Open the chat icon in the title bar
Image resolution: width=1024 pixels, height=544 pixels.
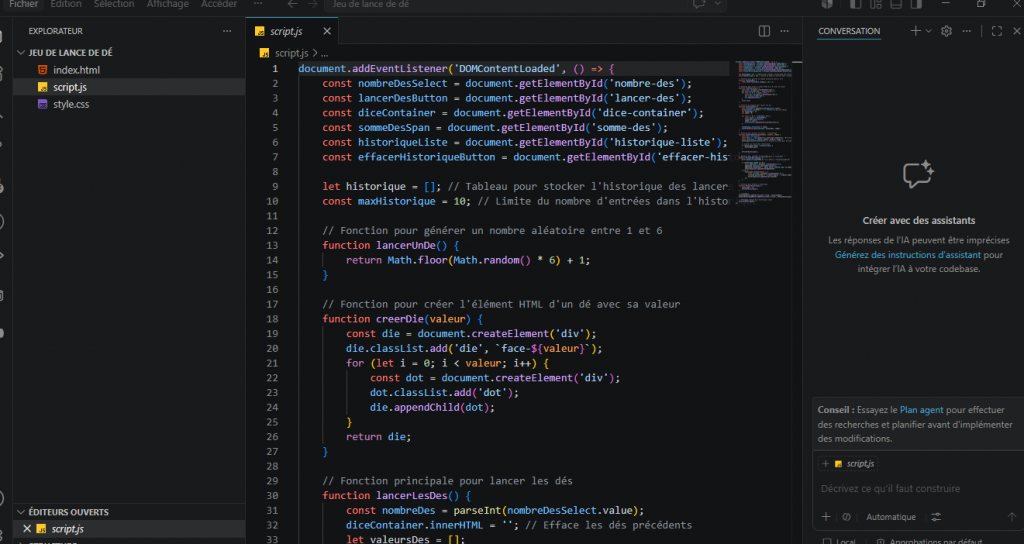tap(699, 4)
